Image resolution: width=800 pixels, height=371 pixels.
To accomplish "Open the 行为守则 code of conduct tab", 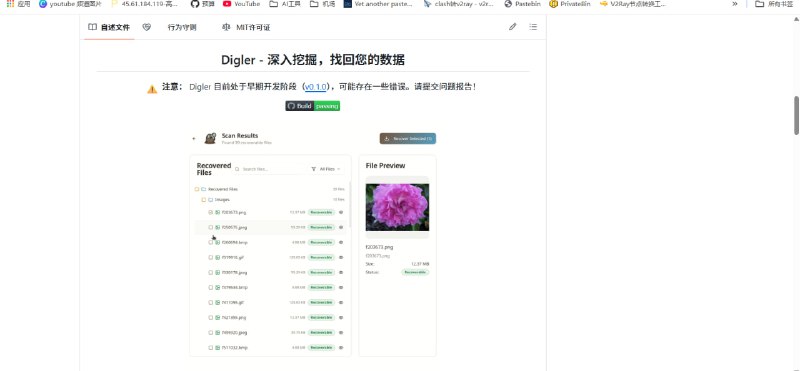I will [x=182, y=28].
